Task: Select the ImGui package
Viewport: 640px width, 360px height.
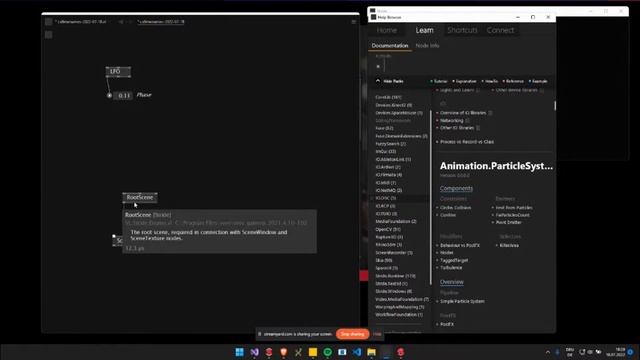Action: (x=385, y=151)
